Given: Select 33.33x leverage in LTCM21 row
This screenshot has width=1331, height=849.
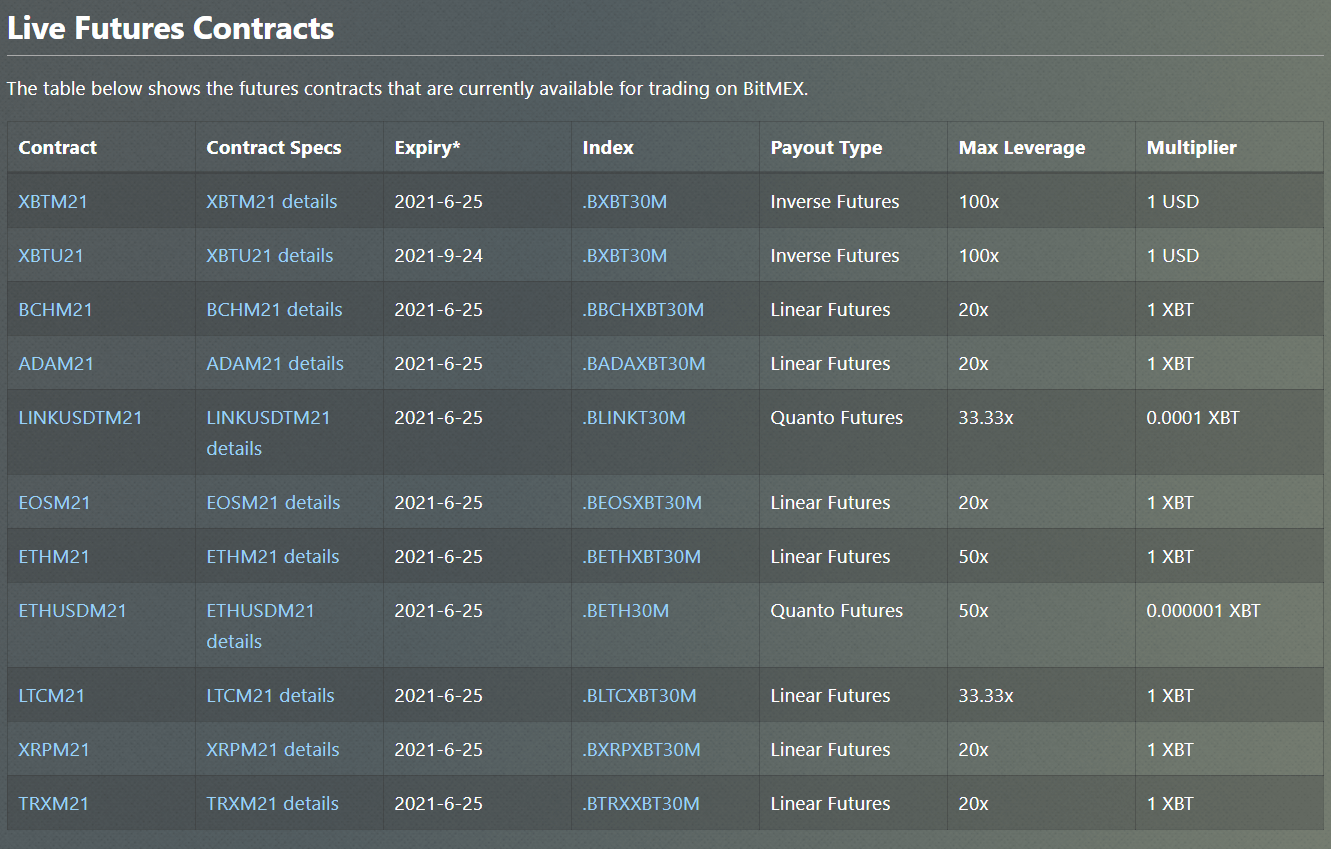Looking at the screenshot, I should pyautogui.click(x=985, y=696).
